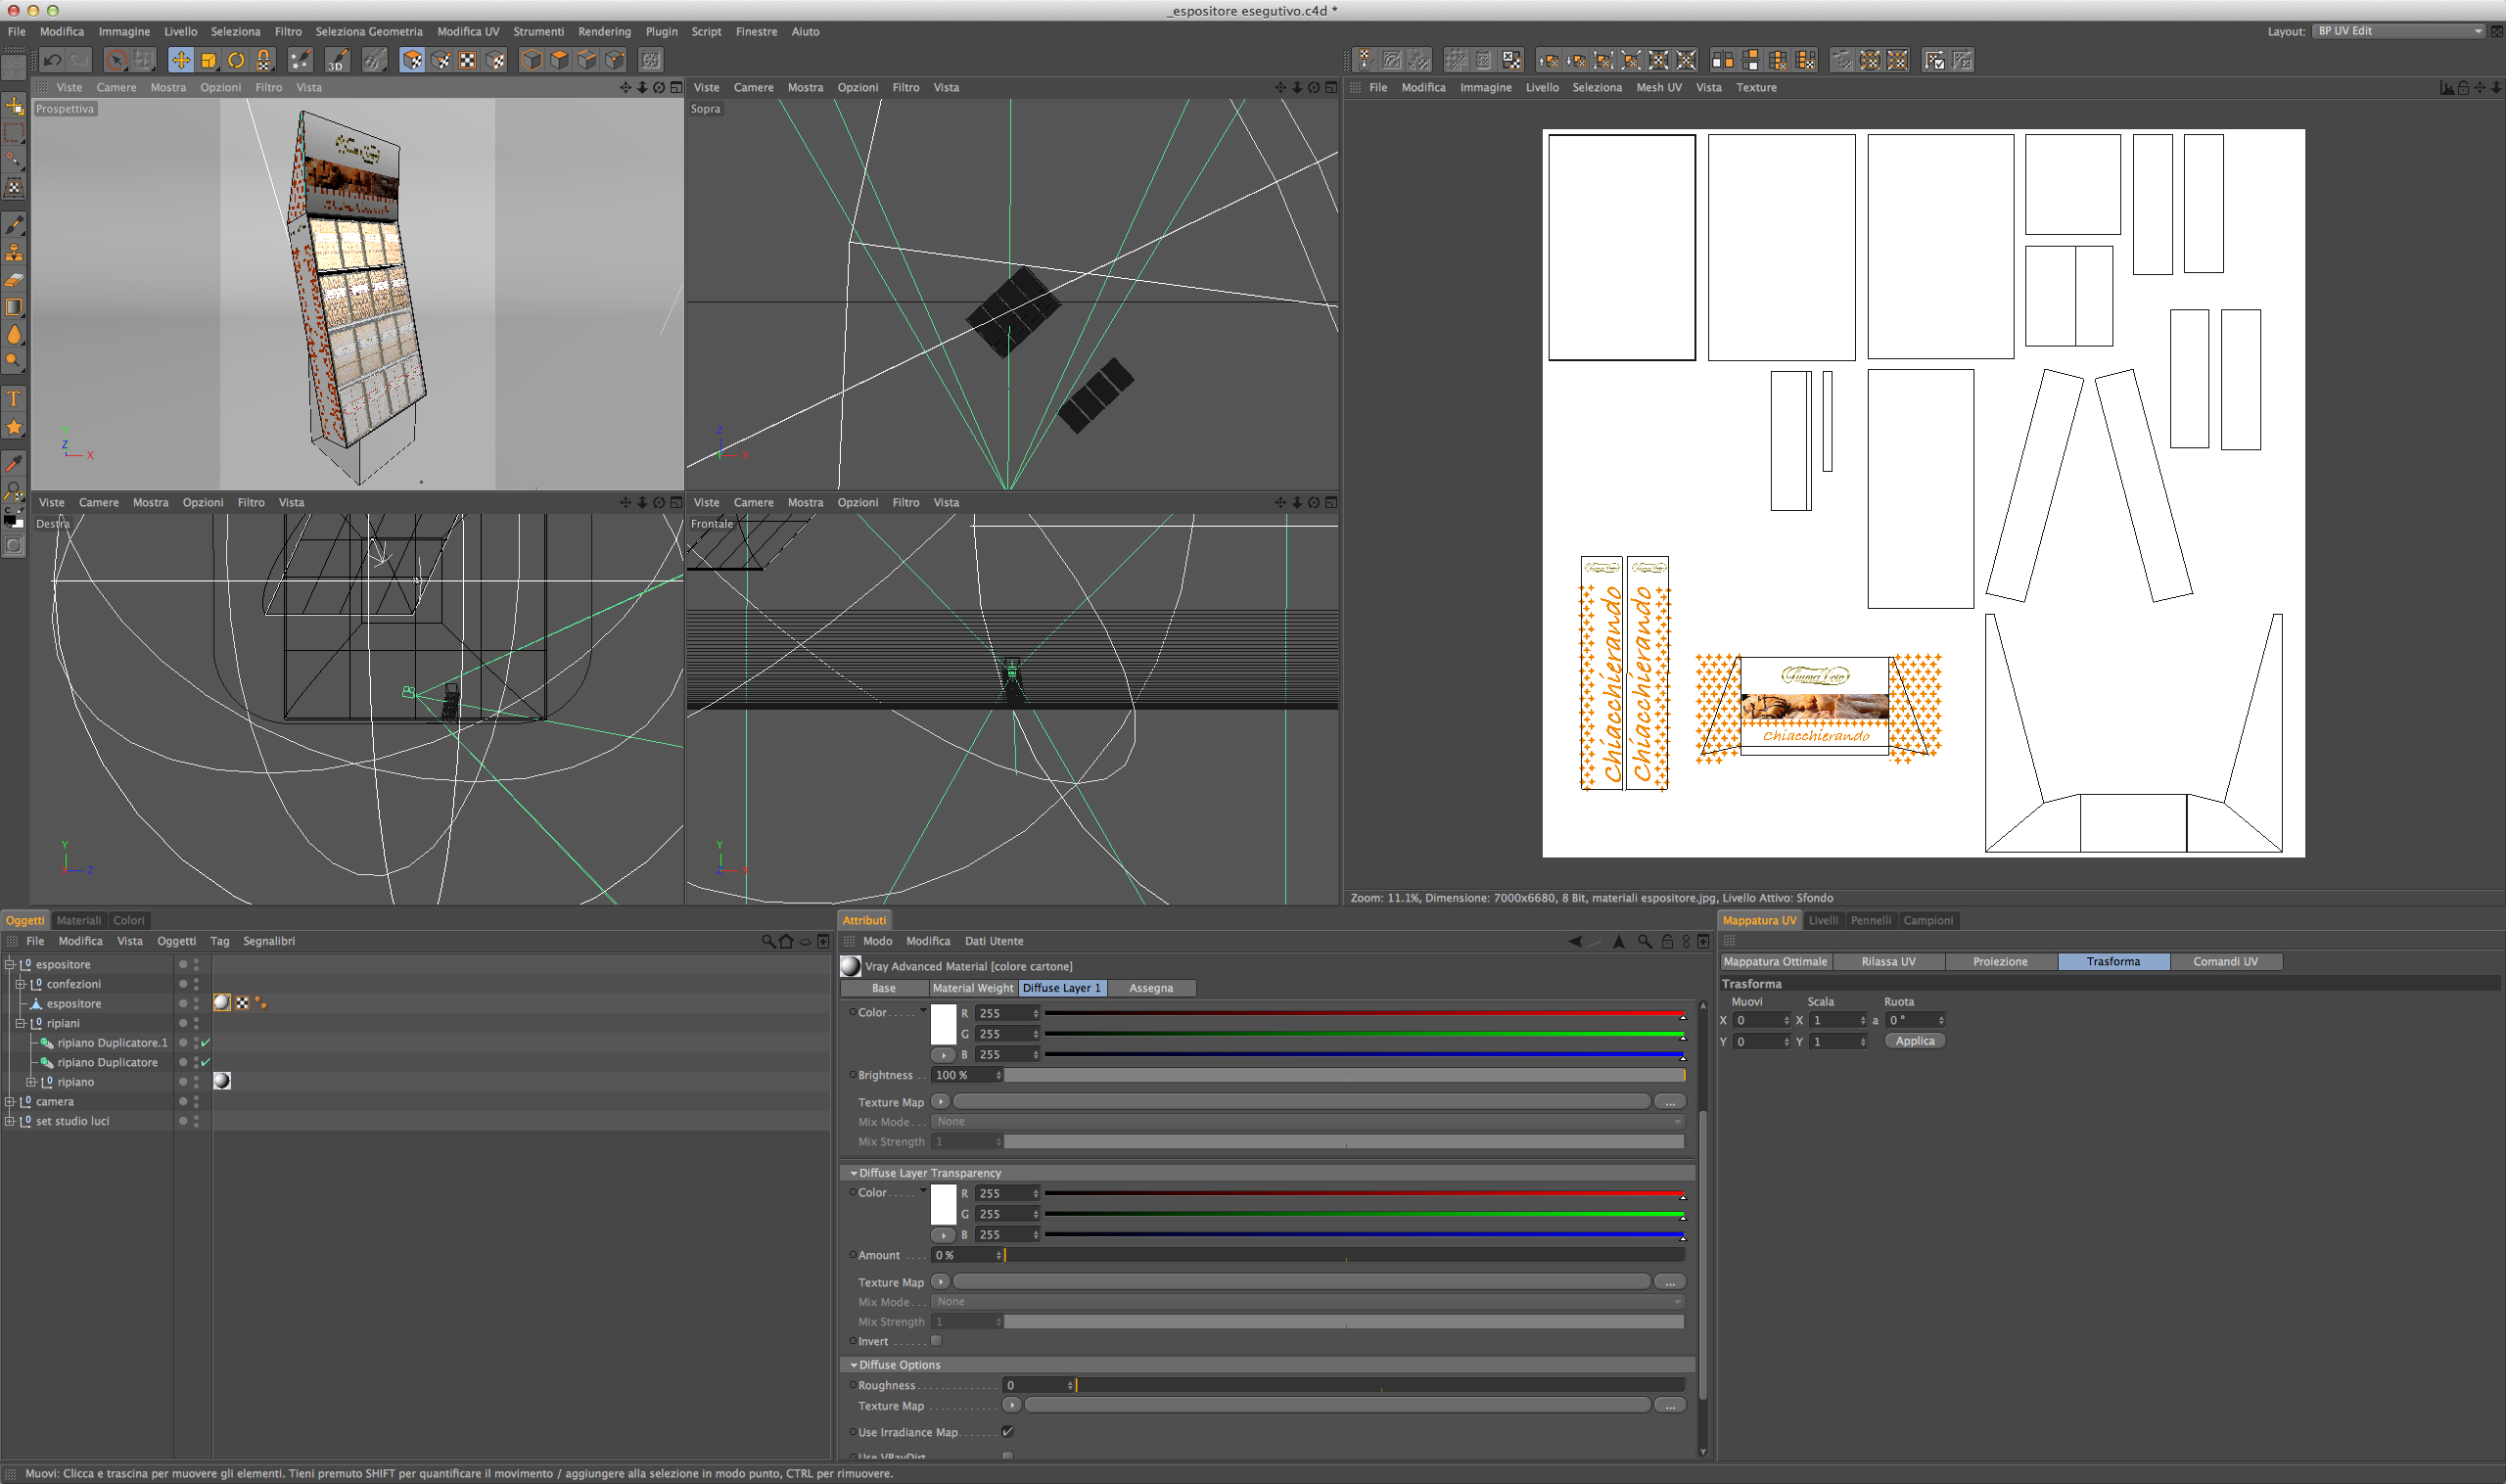The width and height of the screenshot is (2506, 1484).
Task: Click the Brightness slider bar
Action: [1343, 1075]
